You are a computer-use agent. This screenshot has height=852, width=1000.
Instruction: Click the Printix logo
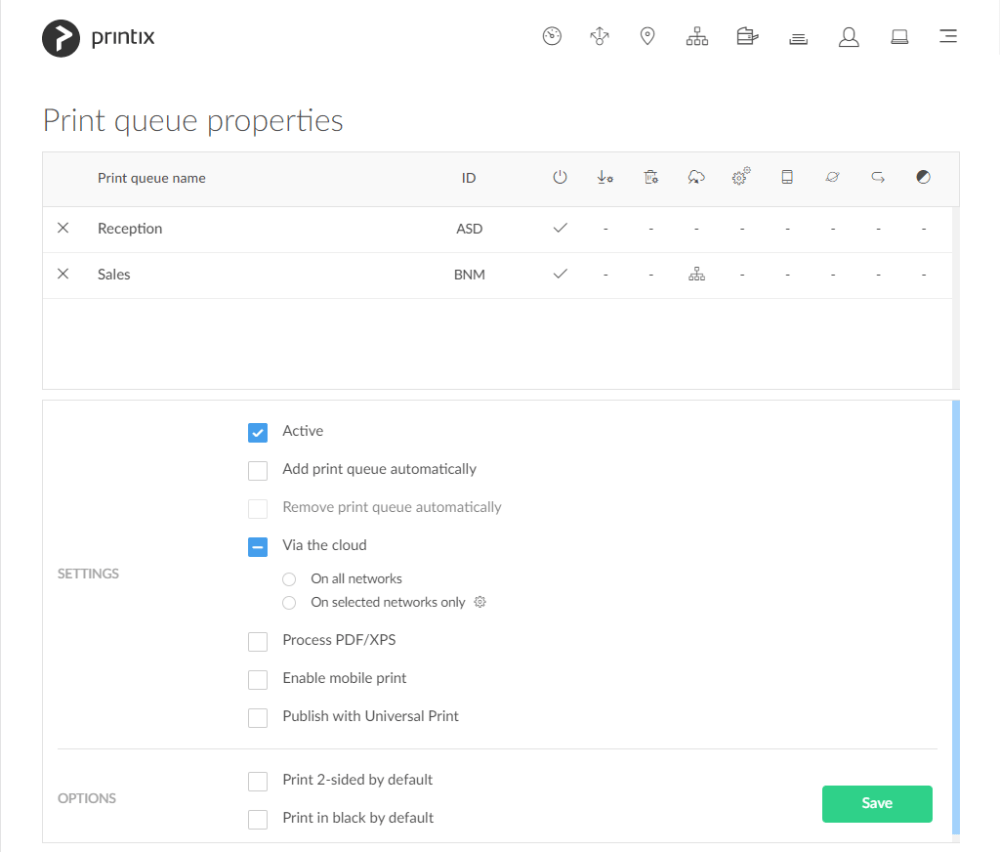pos(98,38)
